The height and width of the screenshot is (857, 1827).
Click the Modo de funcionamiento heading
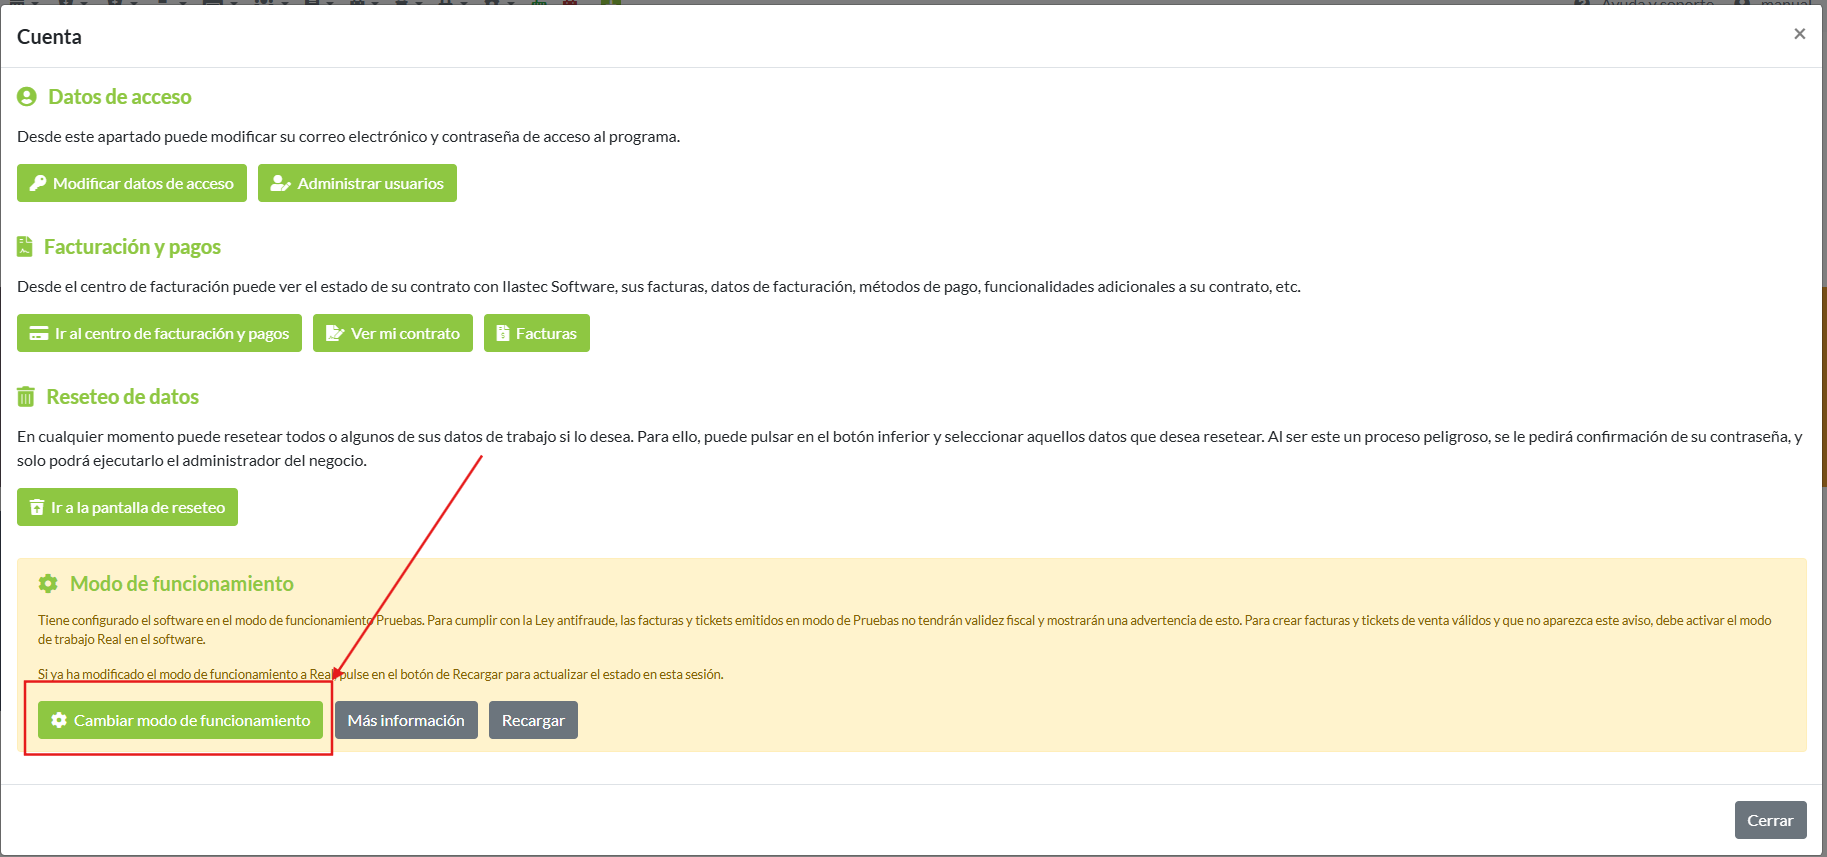tap(182, 584)
